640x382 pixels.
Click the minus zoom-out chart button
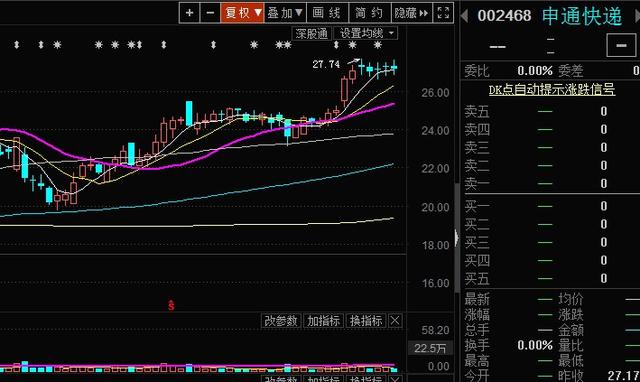210,13
